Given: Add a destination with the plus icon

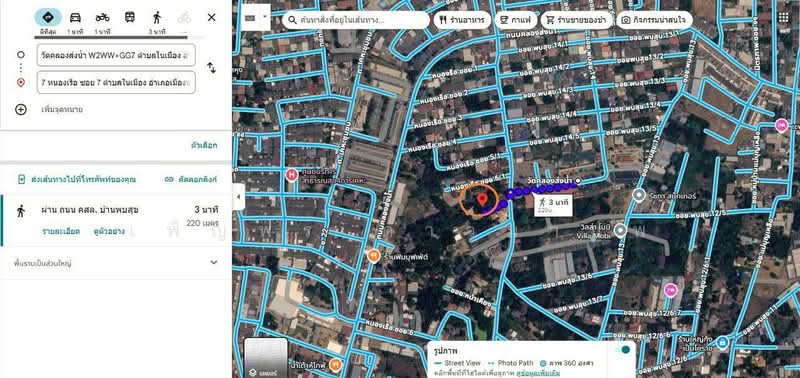Looking at the screenshot, I should click(20, 109).
